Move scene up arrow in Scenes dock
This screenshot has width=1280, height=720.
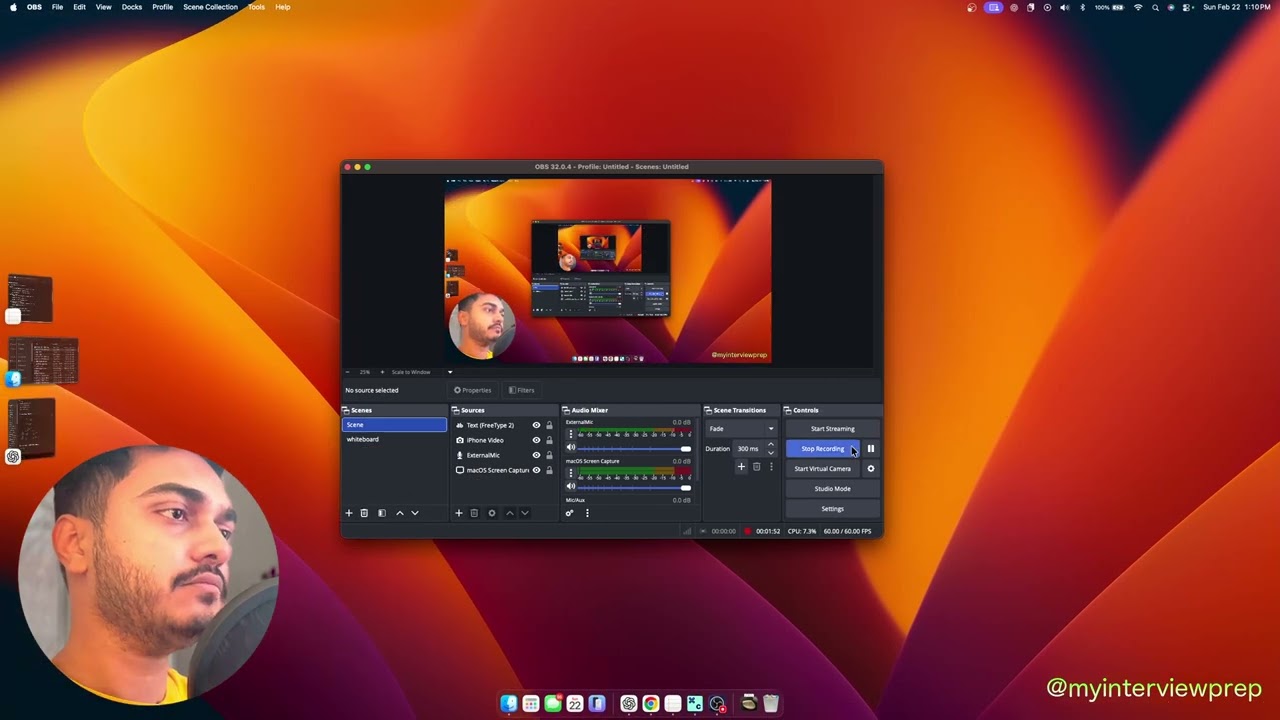(x=400, y=513)
